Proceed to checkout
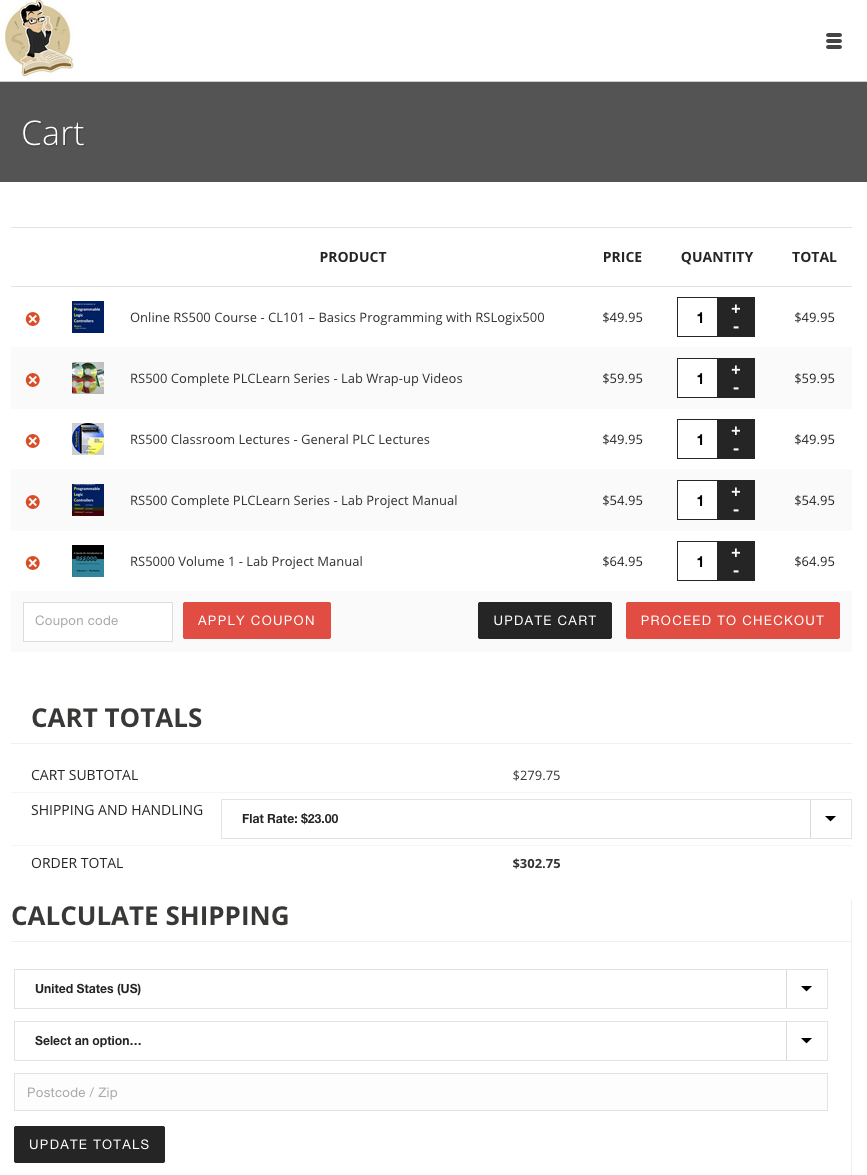 732,621
